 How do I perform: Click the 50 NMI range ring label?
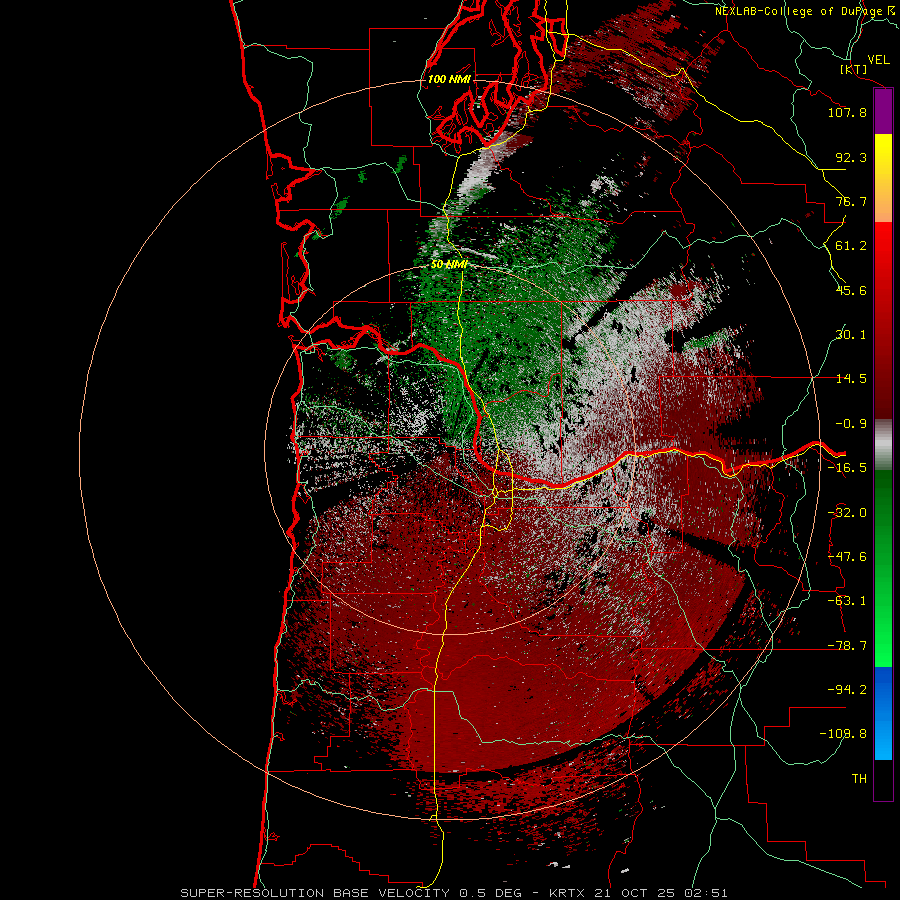click(x=449, y=265)
